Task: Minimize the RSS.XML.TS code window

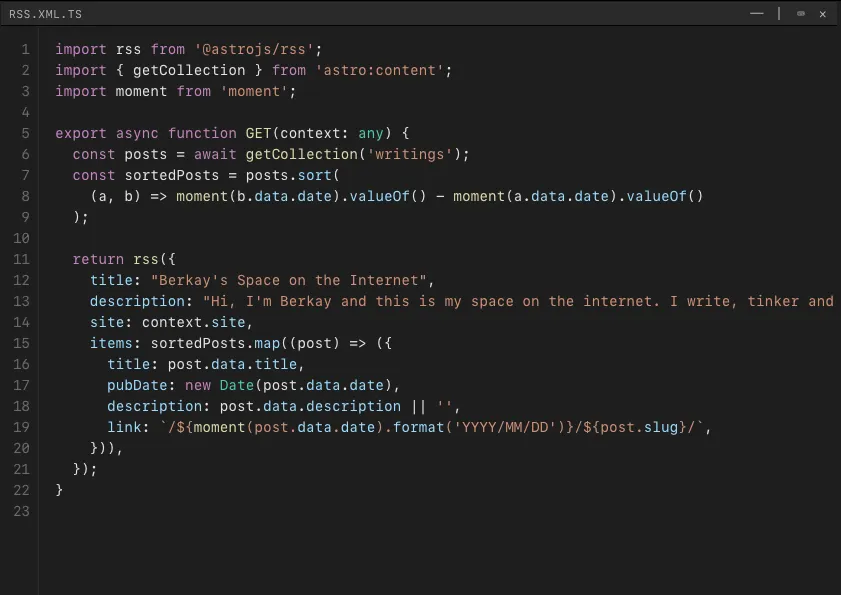Action: click(x=756, y=13)
